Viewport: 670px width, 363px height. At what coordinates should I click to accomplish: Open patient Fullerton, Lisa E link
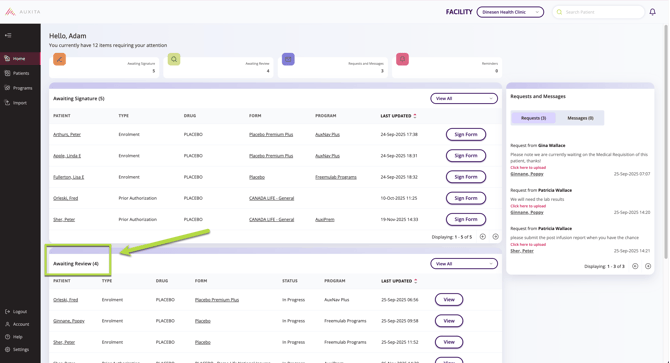pyautogui.click(x=68, y=177)
